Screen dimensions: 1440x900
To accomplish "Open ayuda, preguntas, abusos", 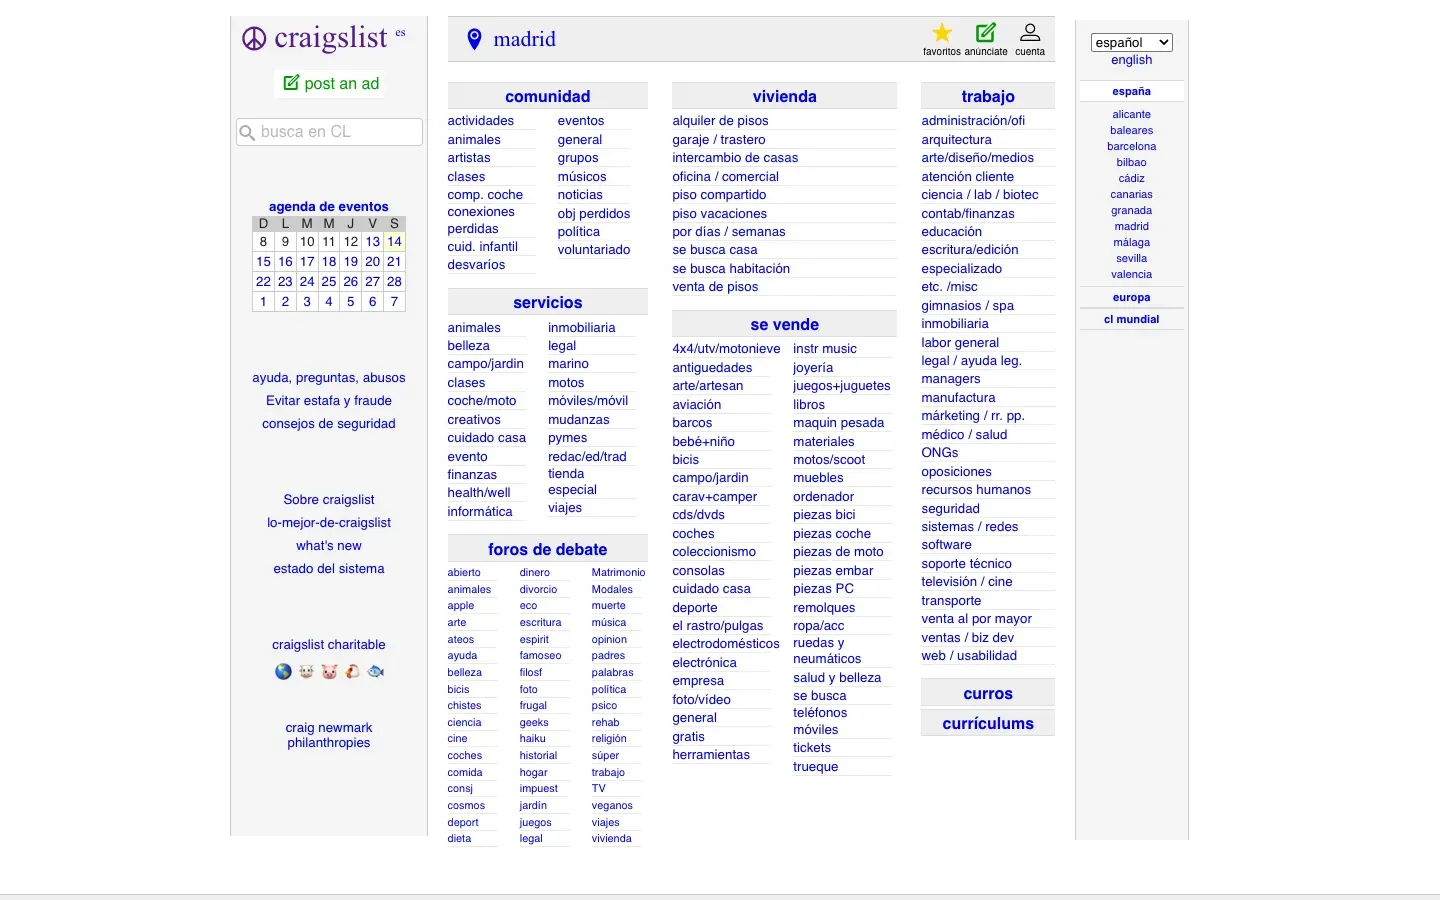I will pos(329,377).
